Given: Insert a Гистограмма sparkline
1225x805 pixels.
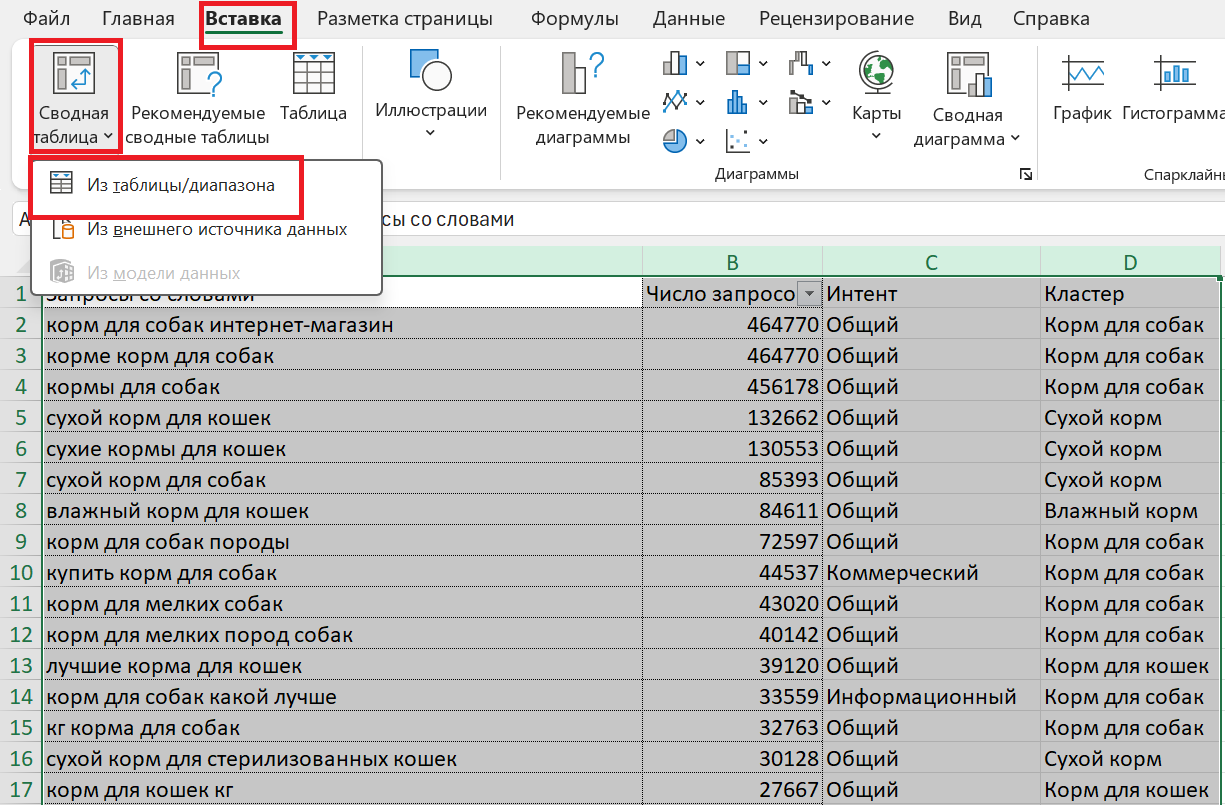Looking at the screenshot, I should pos(1174,87).
